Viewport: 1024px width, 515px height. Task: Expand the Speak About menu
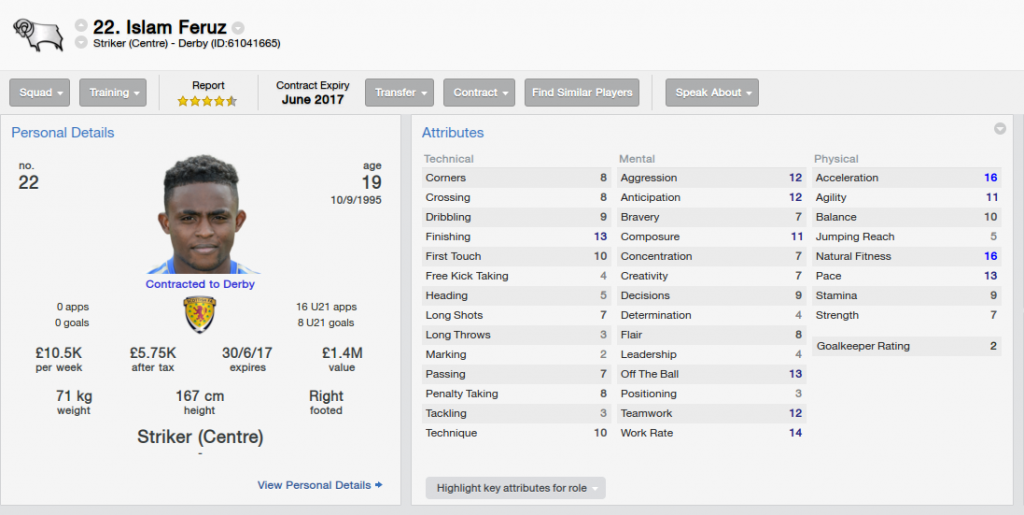click(712, 93)
